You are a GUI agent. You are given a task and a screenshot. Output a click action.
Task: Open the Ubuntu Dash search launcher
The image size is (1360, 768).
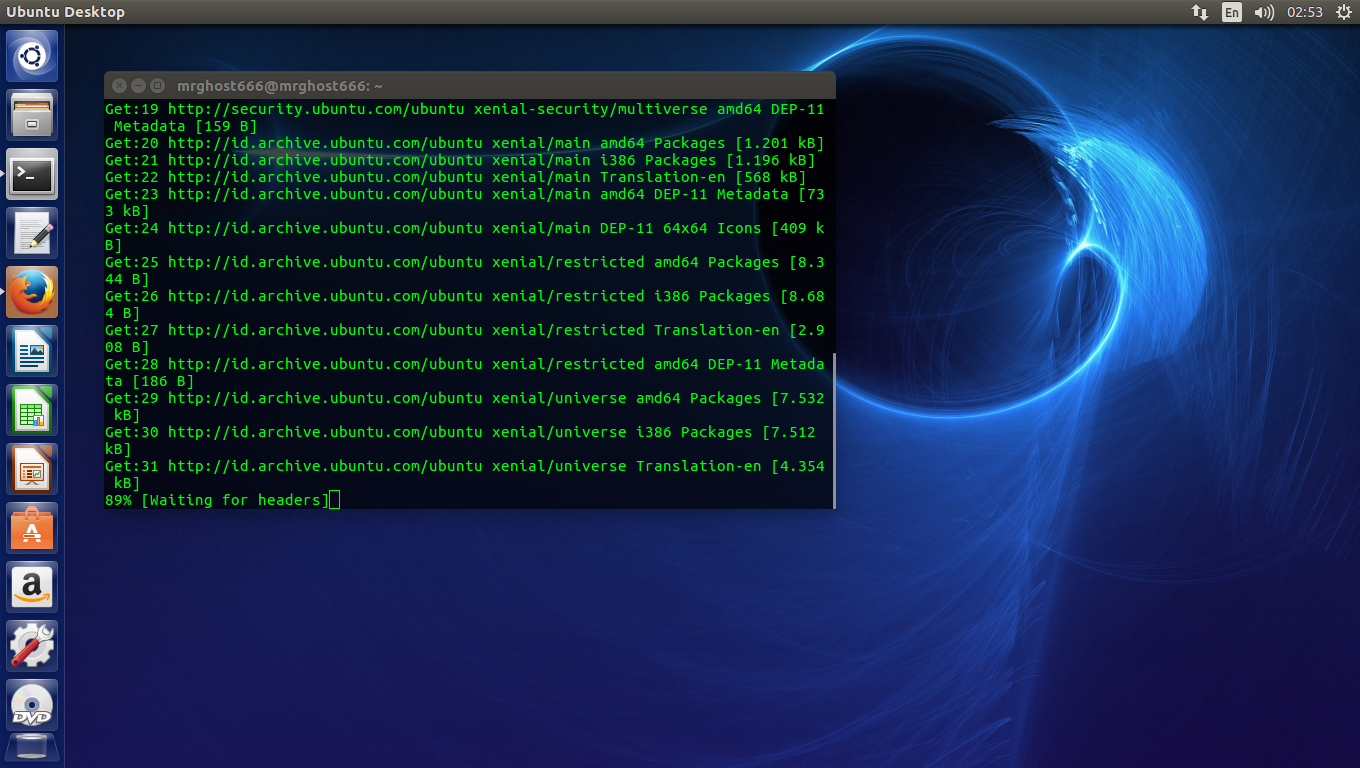32,56
